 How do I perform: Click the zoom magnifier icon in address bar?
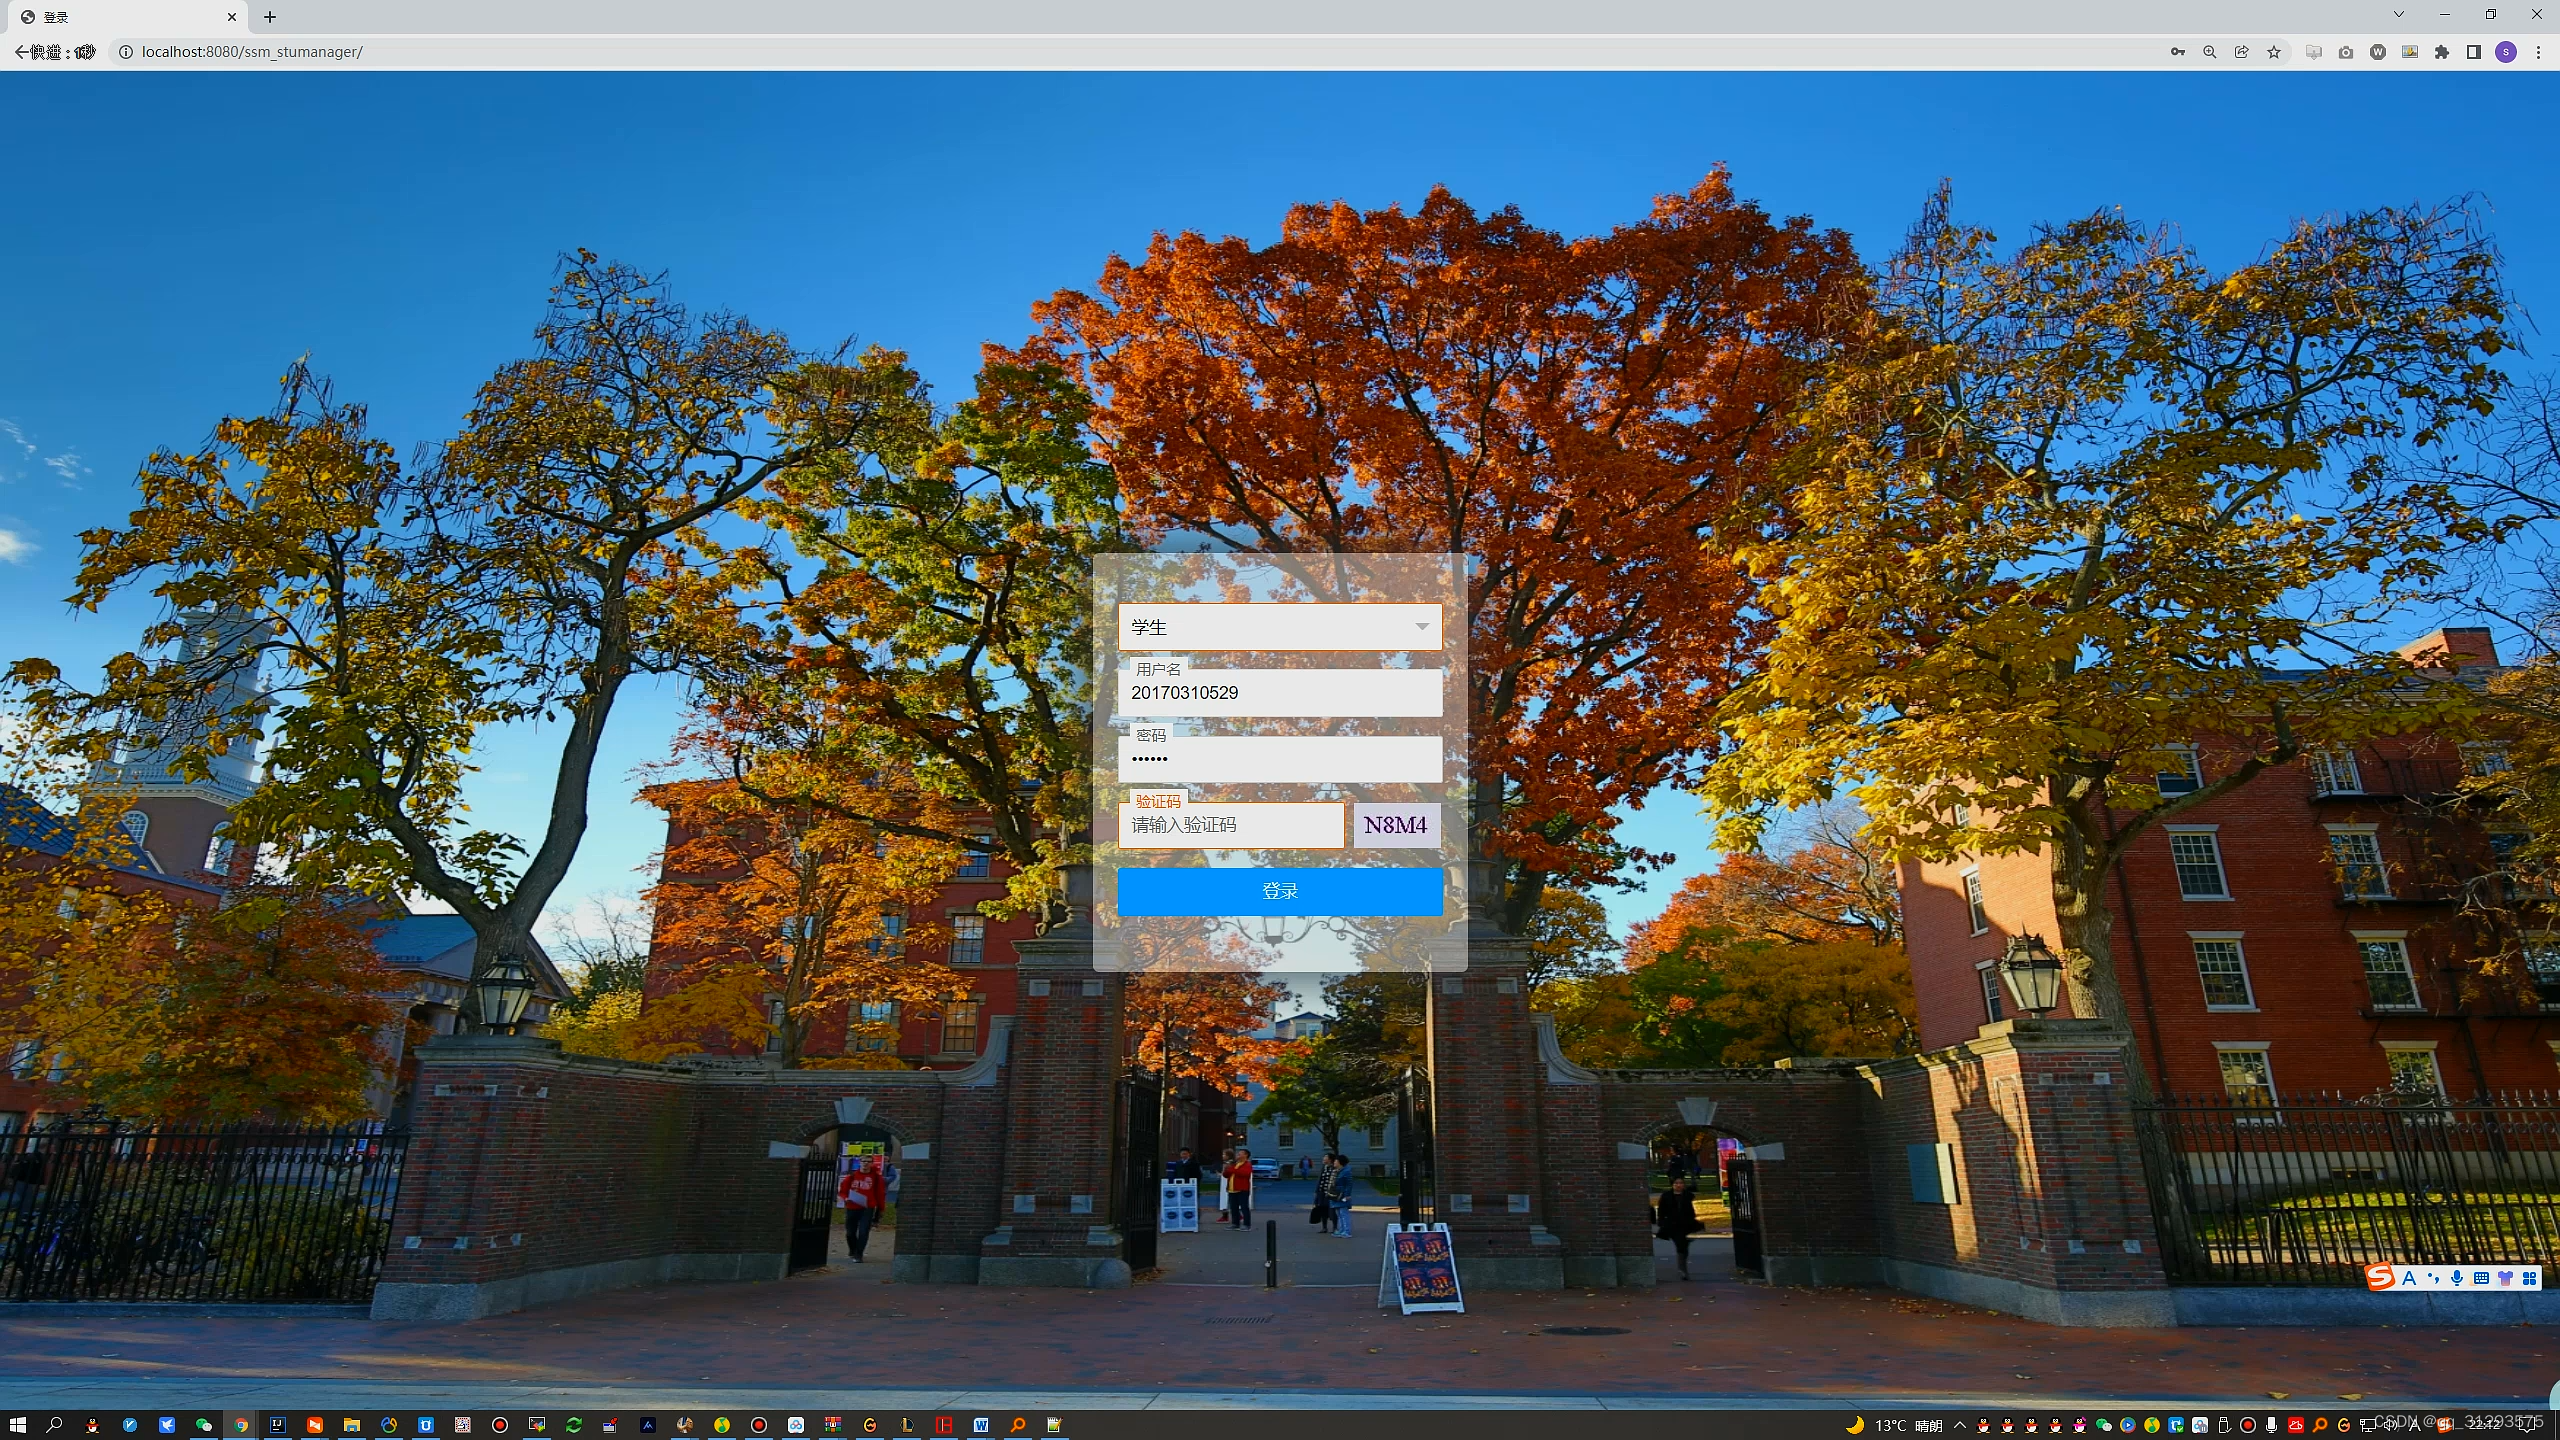(x=2209, y=52)
